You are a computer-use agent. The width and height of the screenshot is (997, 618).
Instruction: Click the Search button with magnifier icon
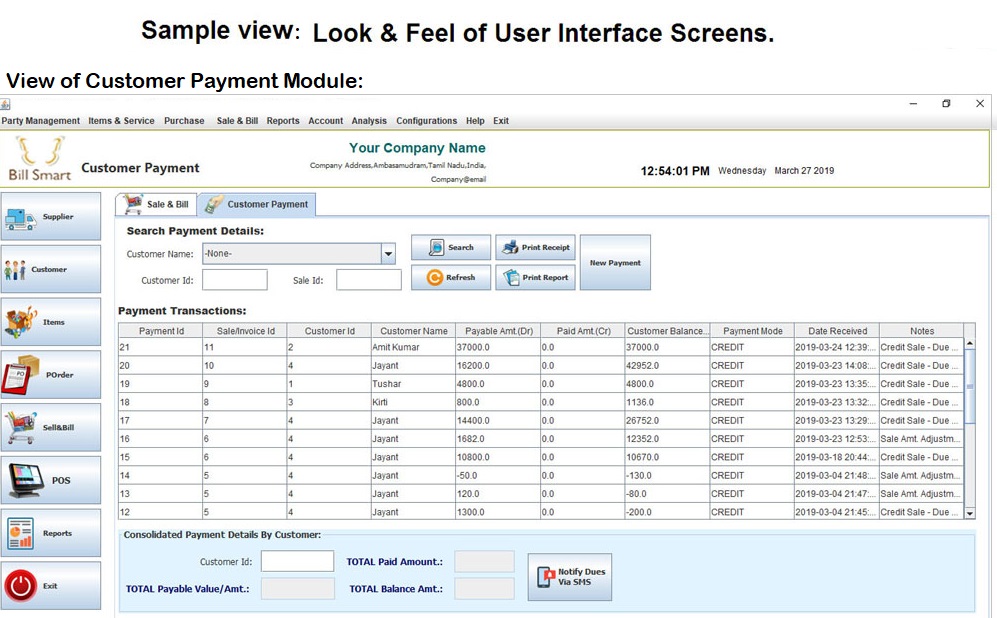click(x=451, y=247)
